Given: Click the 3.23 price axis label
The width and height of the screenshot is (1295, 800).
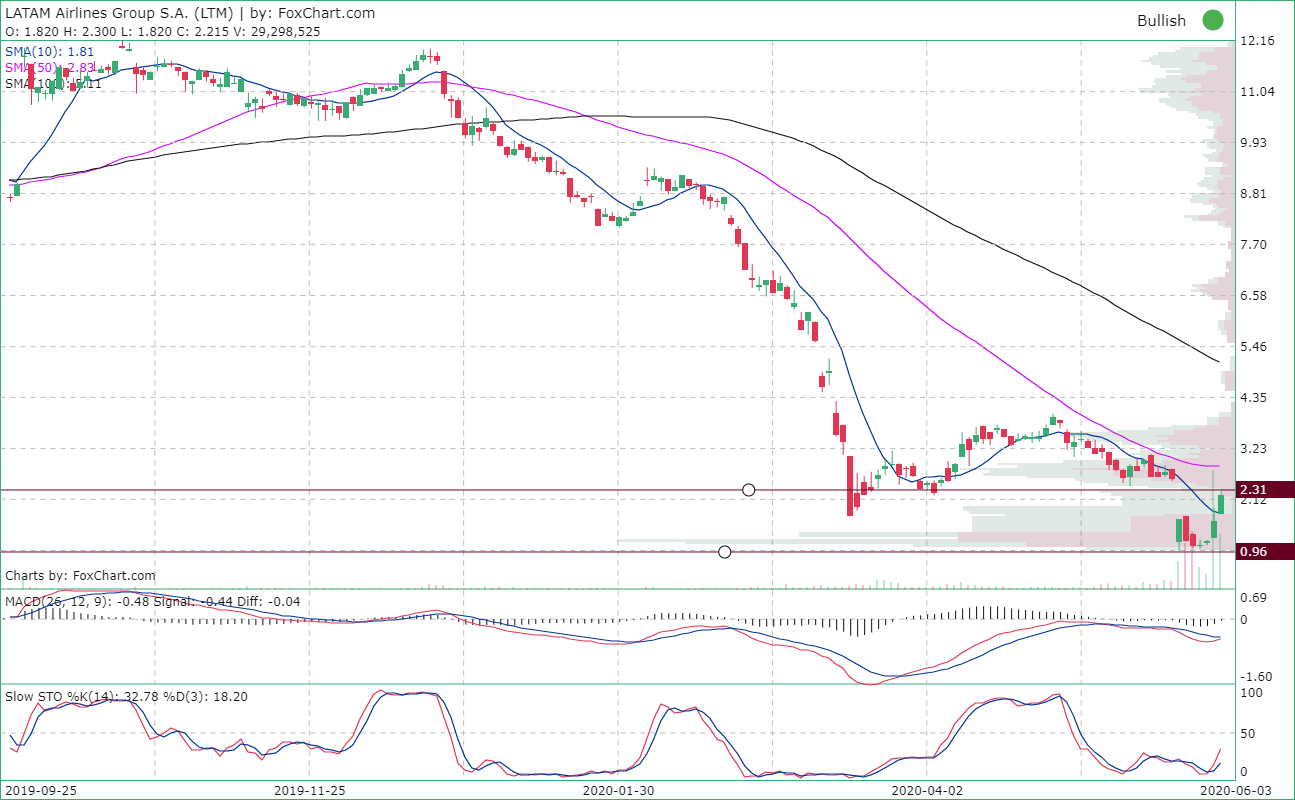Looking at the screenshot, I should (1253, 449).
